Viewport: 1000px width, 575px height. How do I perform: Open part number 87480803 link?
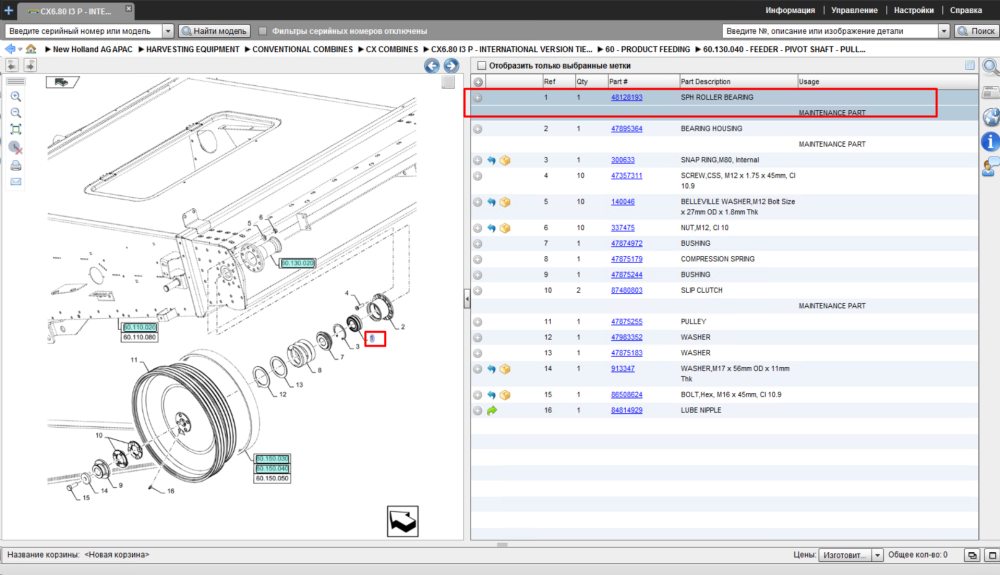[626, 291]
